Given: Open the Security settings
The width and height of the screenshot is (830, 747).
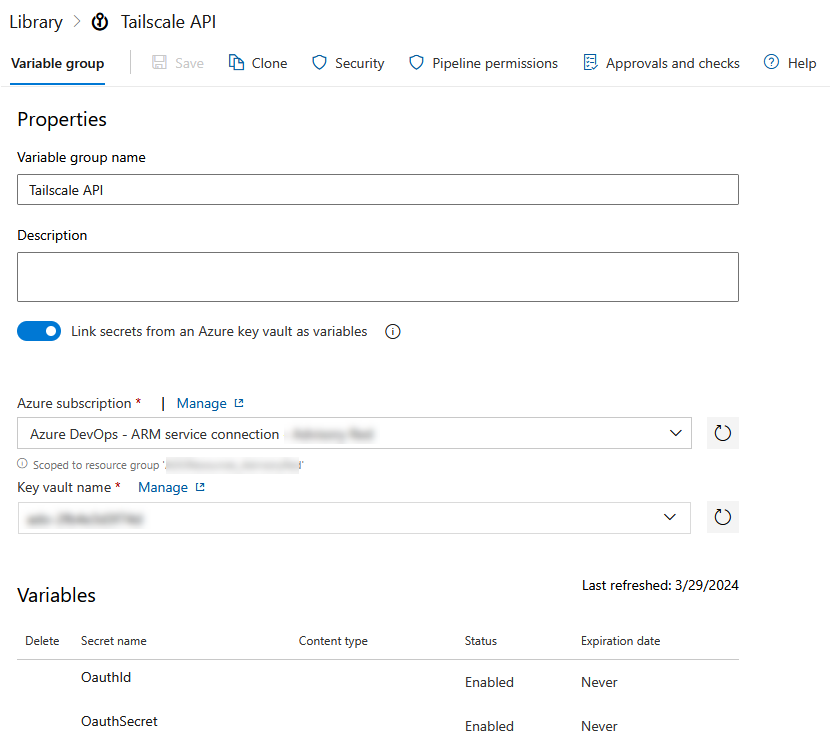Looking at the screenshot, I should pyautogui.click(x=359, y=64).
